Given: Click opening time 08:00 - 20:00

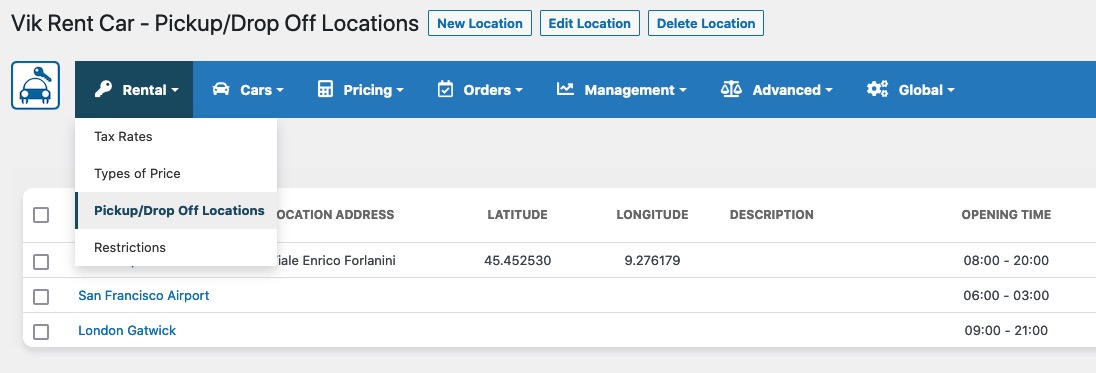Looking at the screenshot, I should [x=1006, y=261].
